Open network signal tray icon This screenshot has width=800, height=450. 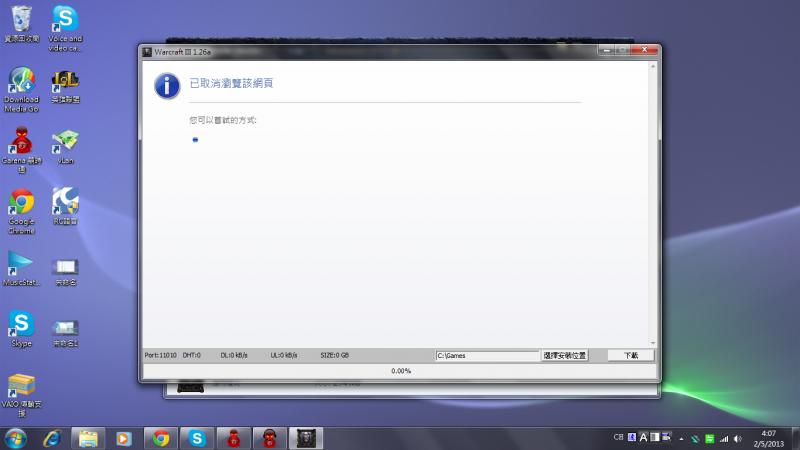(x=724, y=438)
